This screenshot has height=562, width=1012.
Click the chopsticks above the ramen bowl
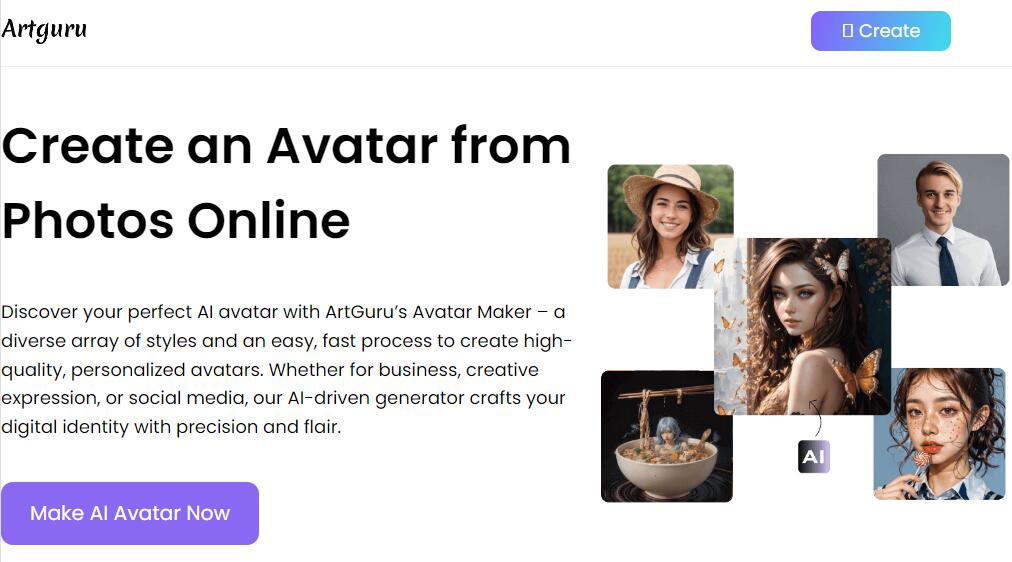[x=665, y=392]
